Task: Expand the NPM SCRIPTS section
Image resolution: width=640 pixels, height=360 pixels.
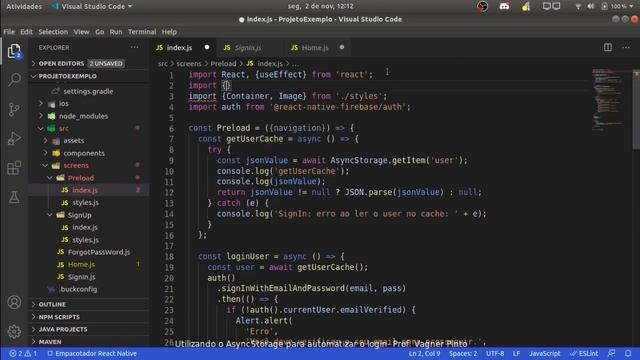Action: click(89, 317)
